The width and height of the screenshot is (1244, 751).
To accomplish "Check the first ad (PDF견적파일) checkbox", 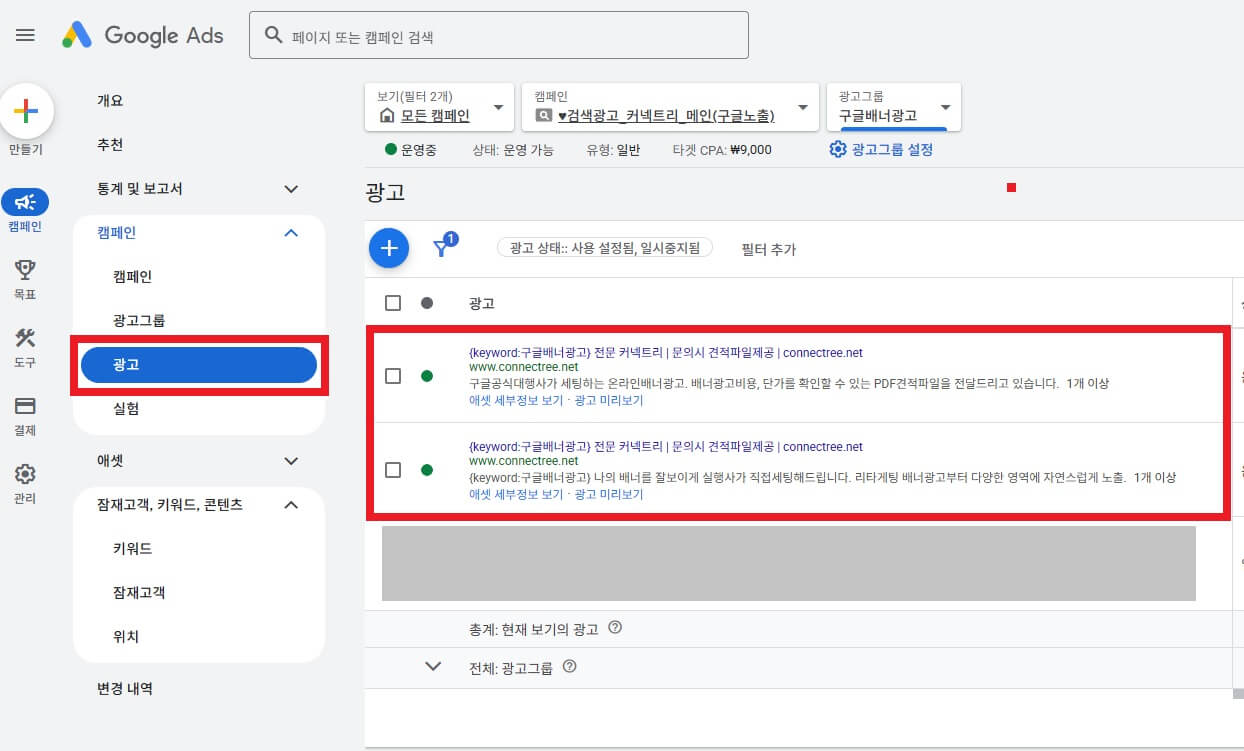I will pyautogui.click(x=393, y=376).
